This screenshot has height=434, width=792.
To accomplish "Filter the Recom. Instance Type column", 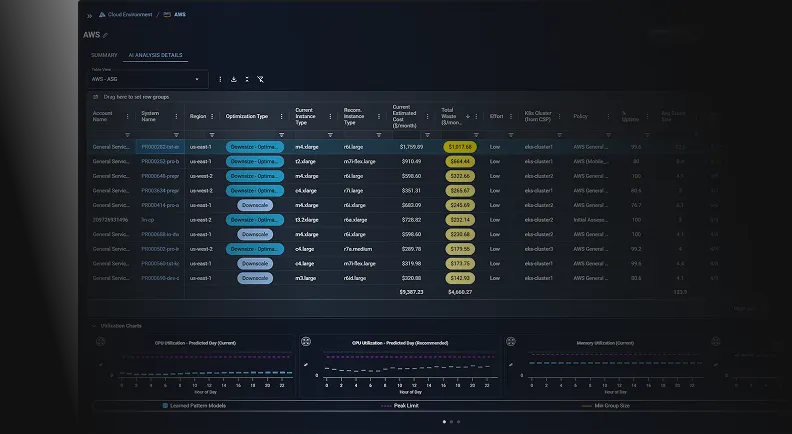I will pyautogui.click(x=379, y=135).
